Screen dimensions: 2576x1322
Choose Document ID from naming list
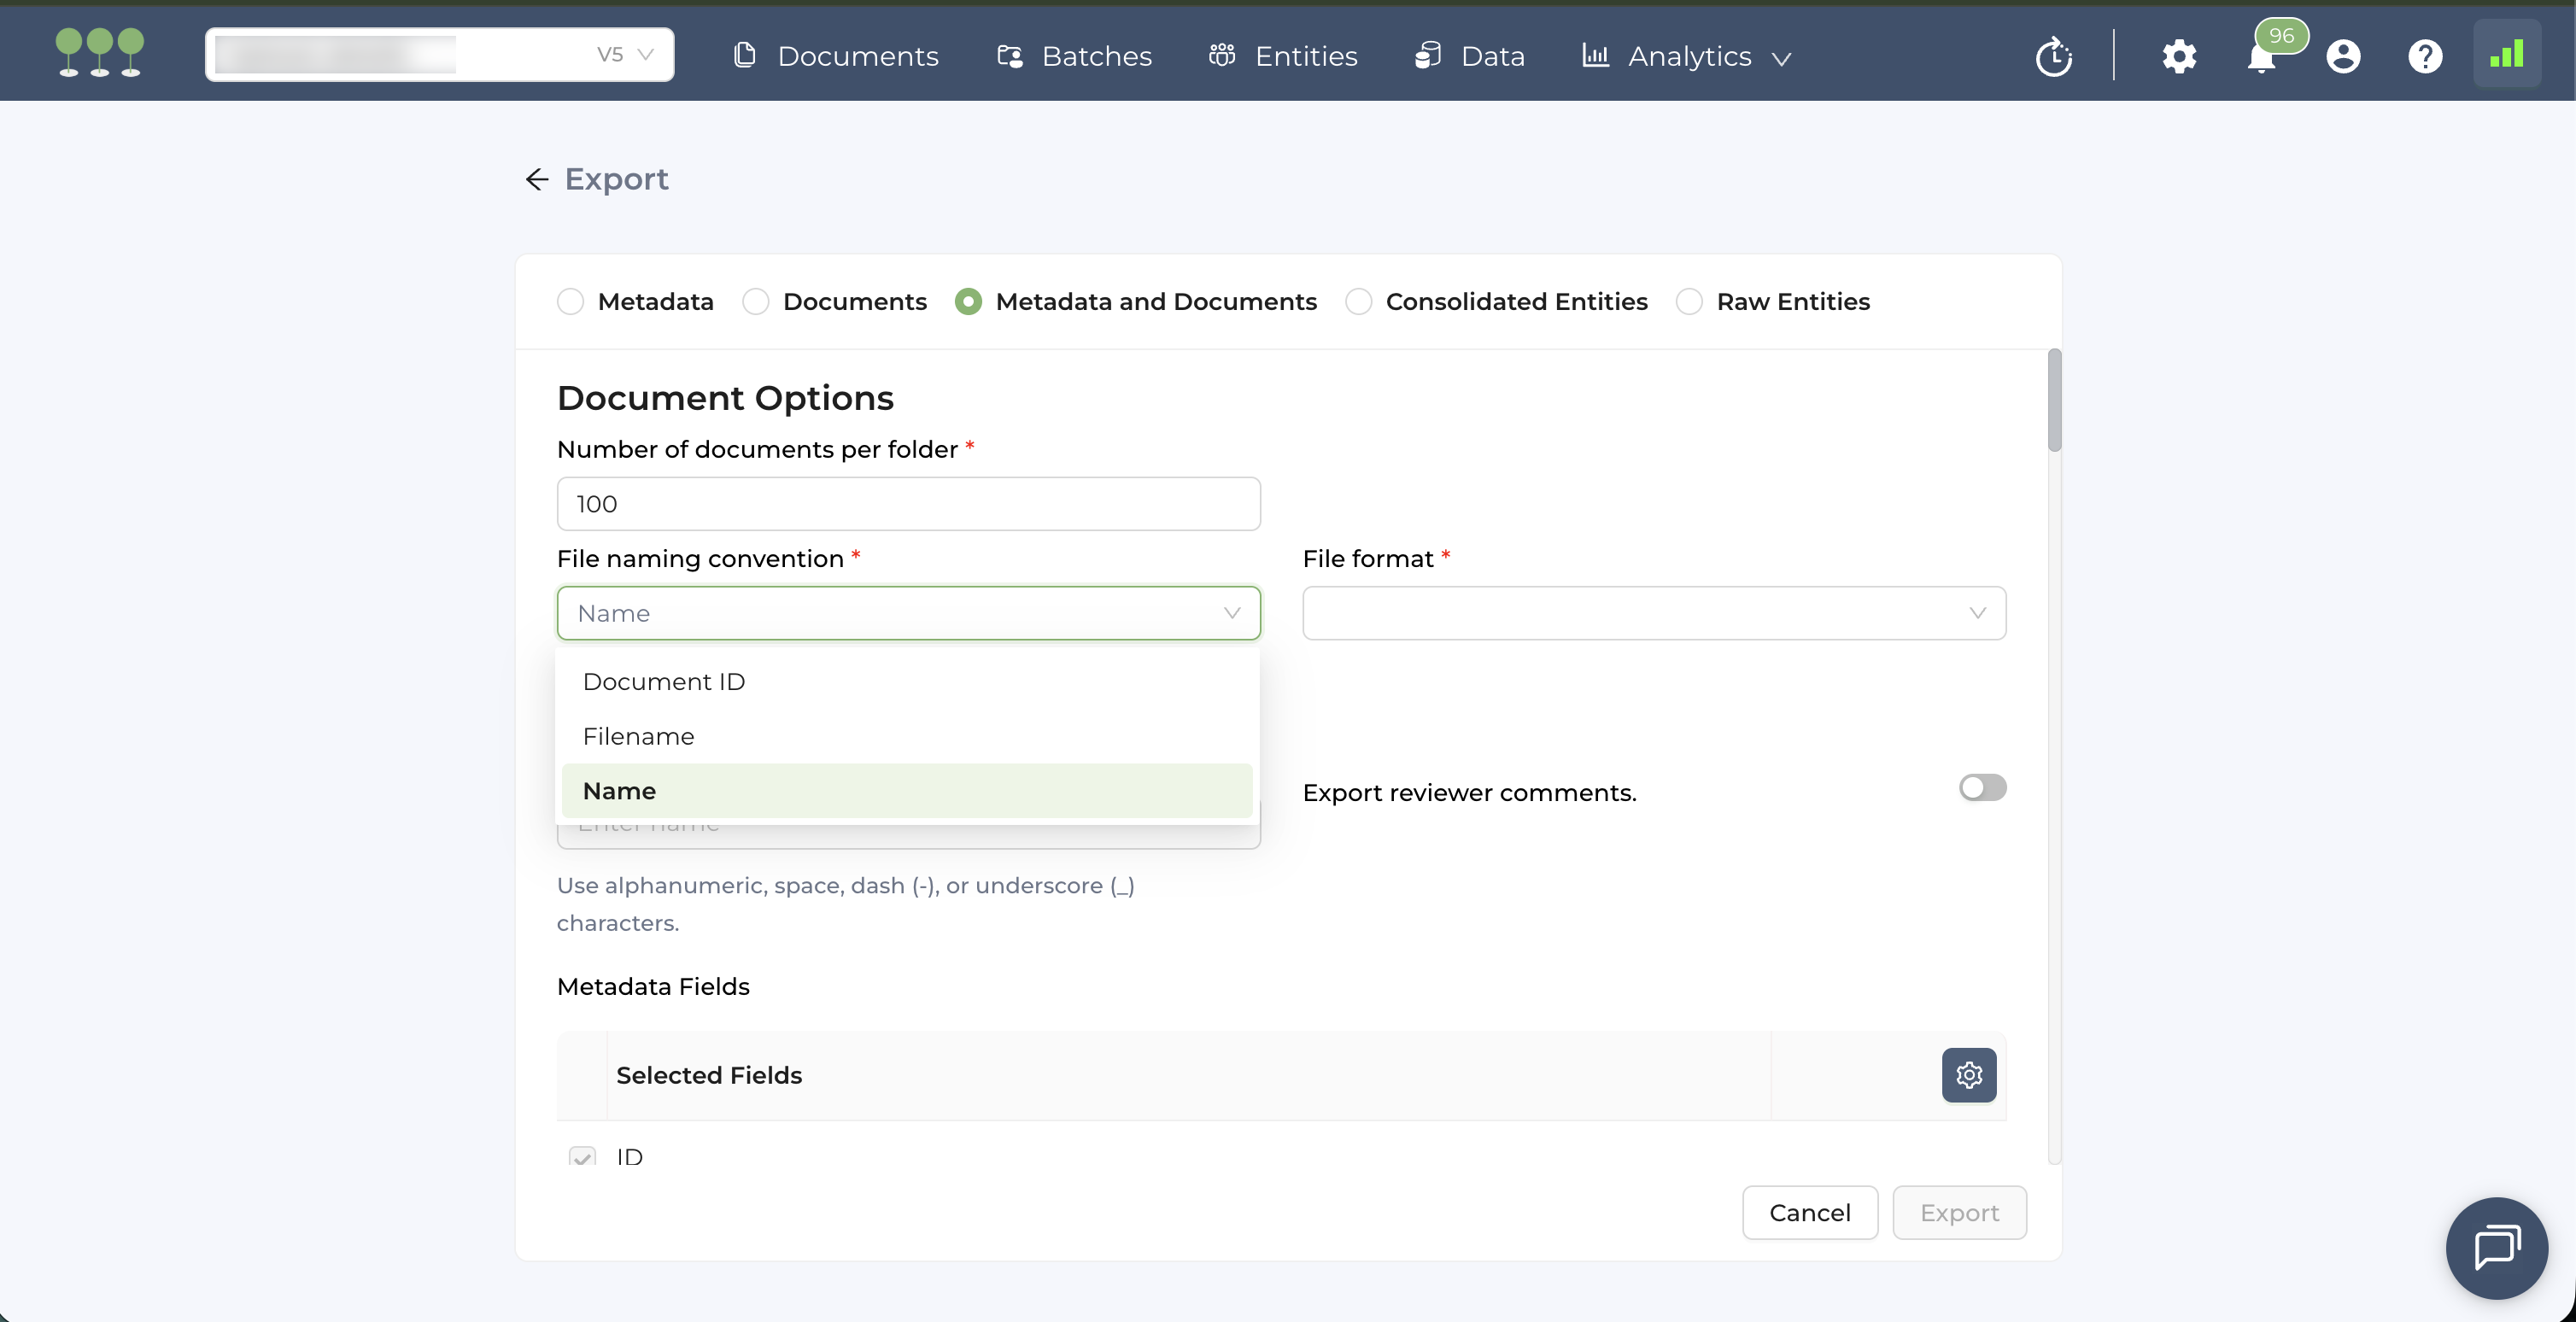coord(664,682)
